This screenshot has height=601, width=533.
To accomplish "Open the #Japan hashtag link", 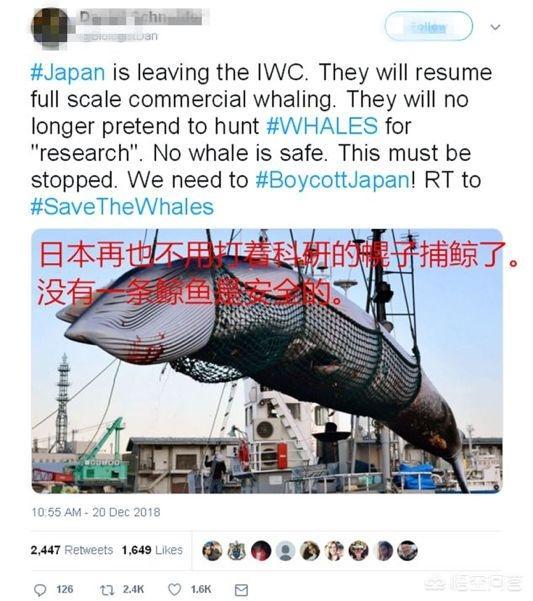I will coord(68,72).
